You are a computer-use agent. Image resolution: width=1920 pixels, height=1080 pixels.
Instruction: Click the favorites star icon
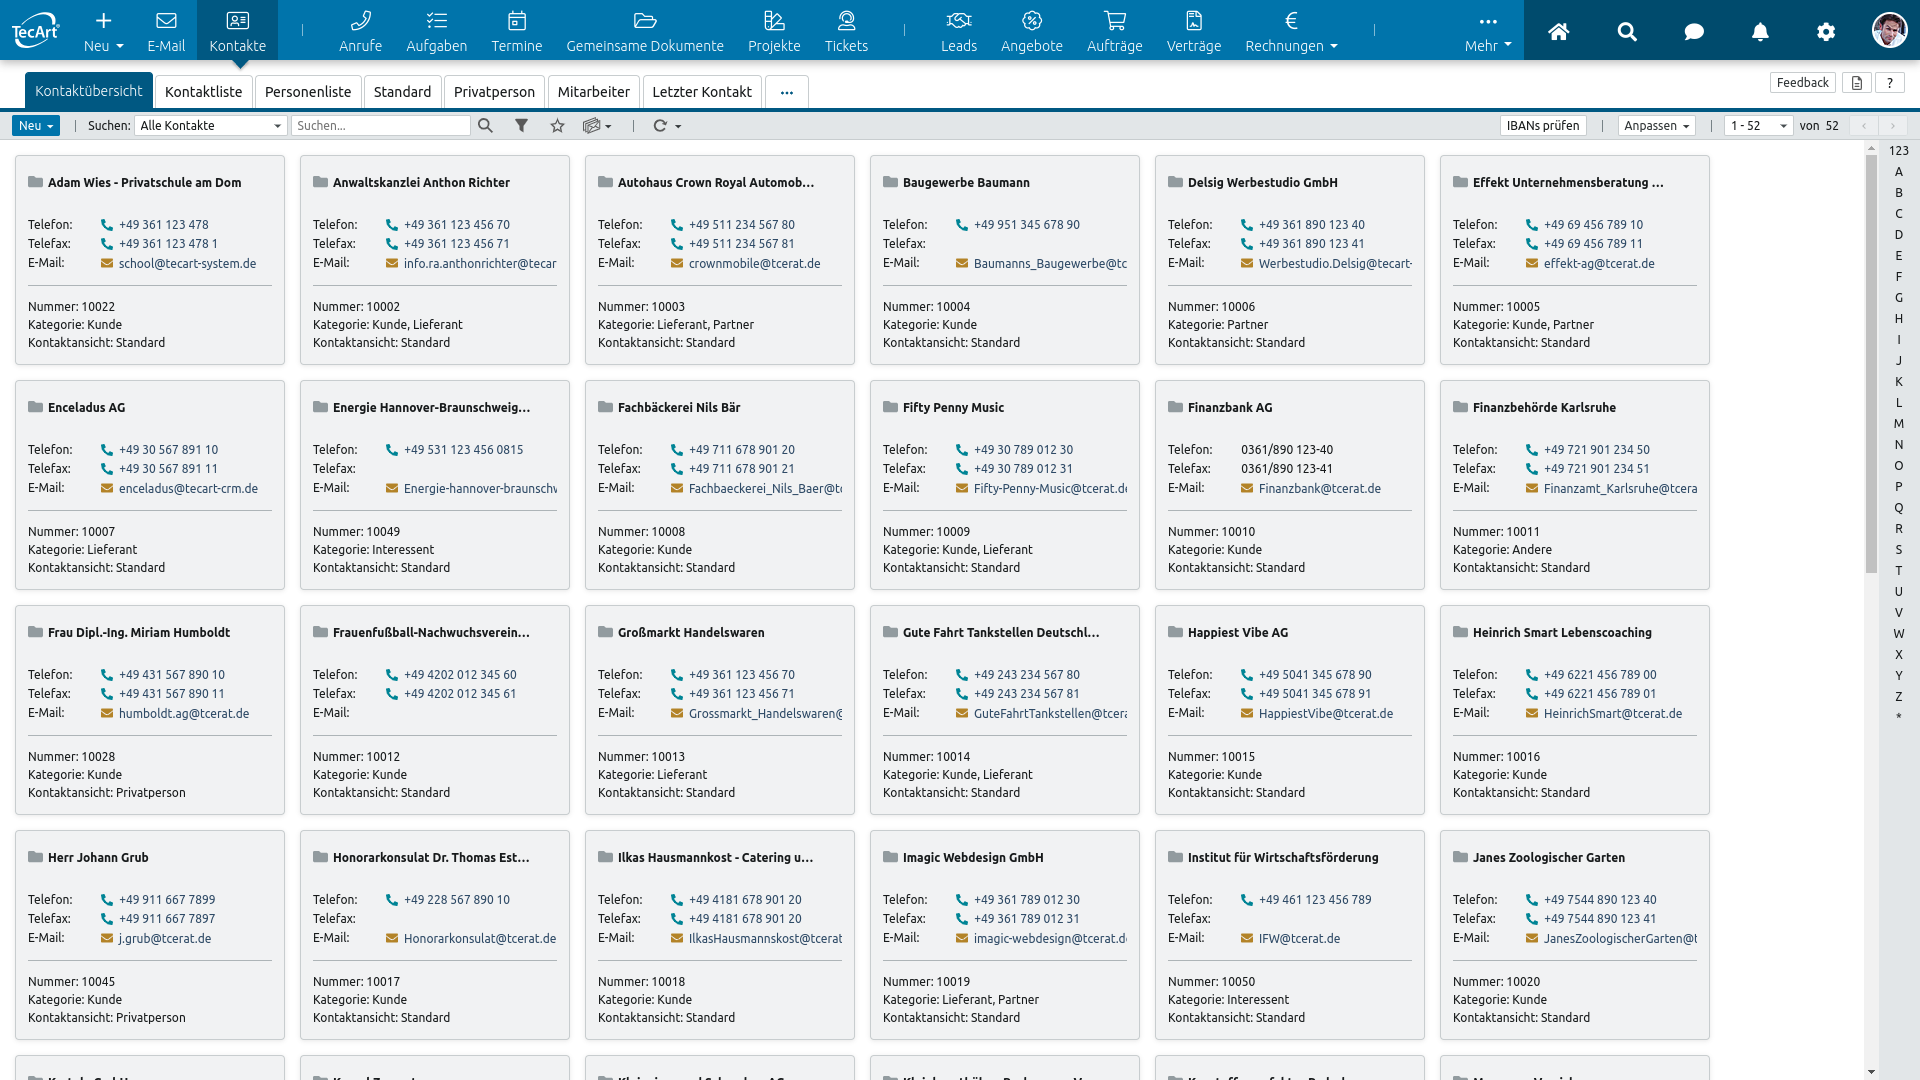[557, 126]
